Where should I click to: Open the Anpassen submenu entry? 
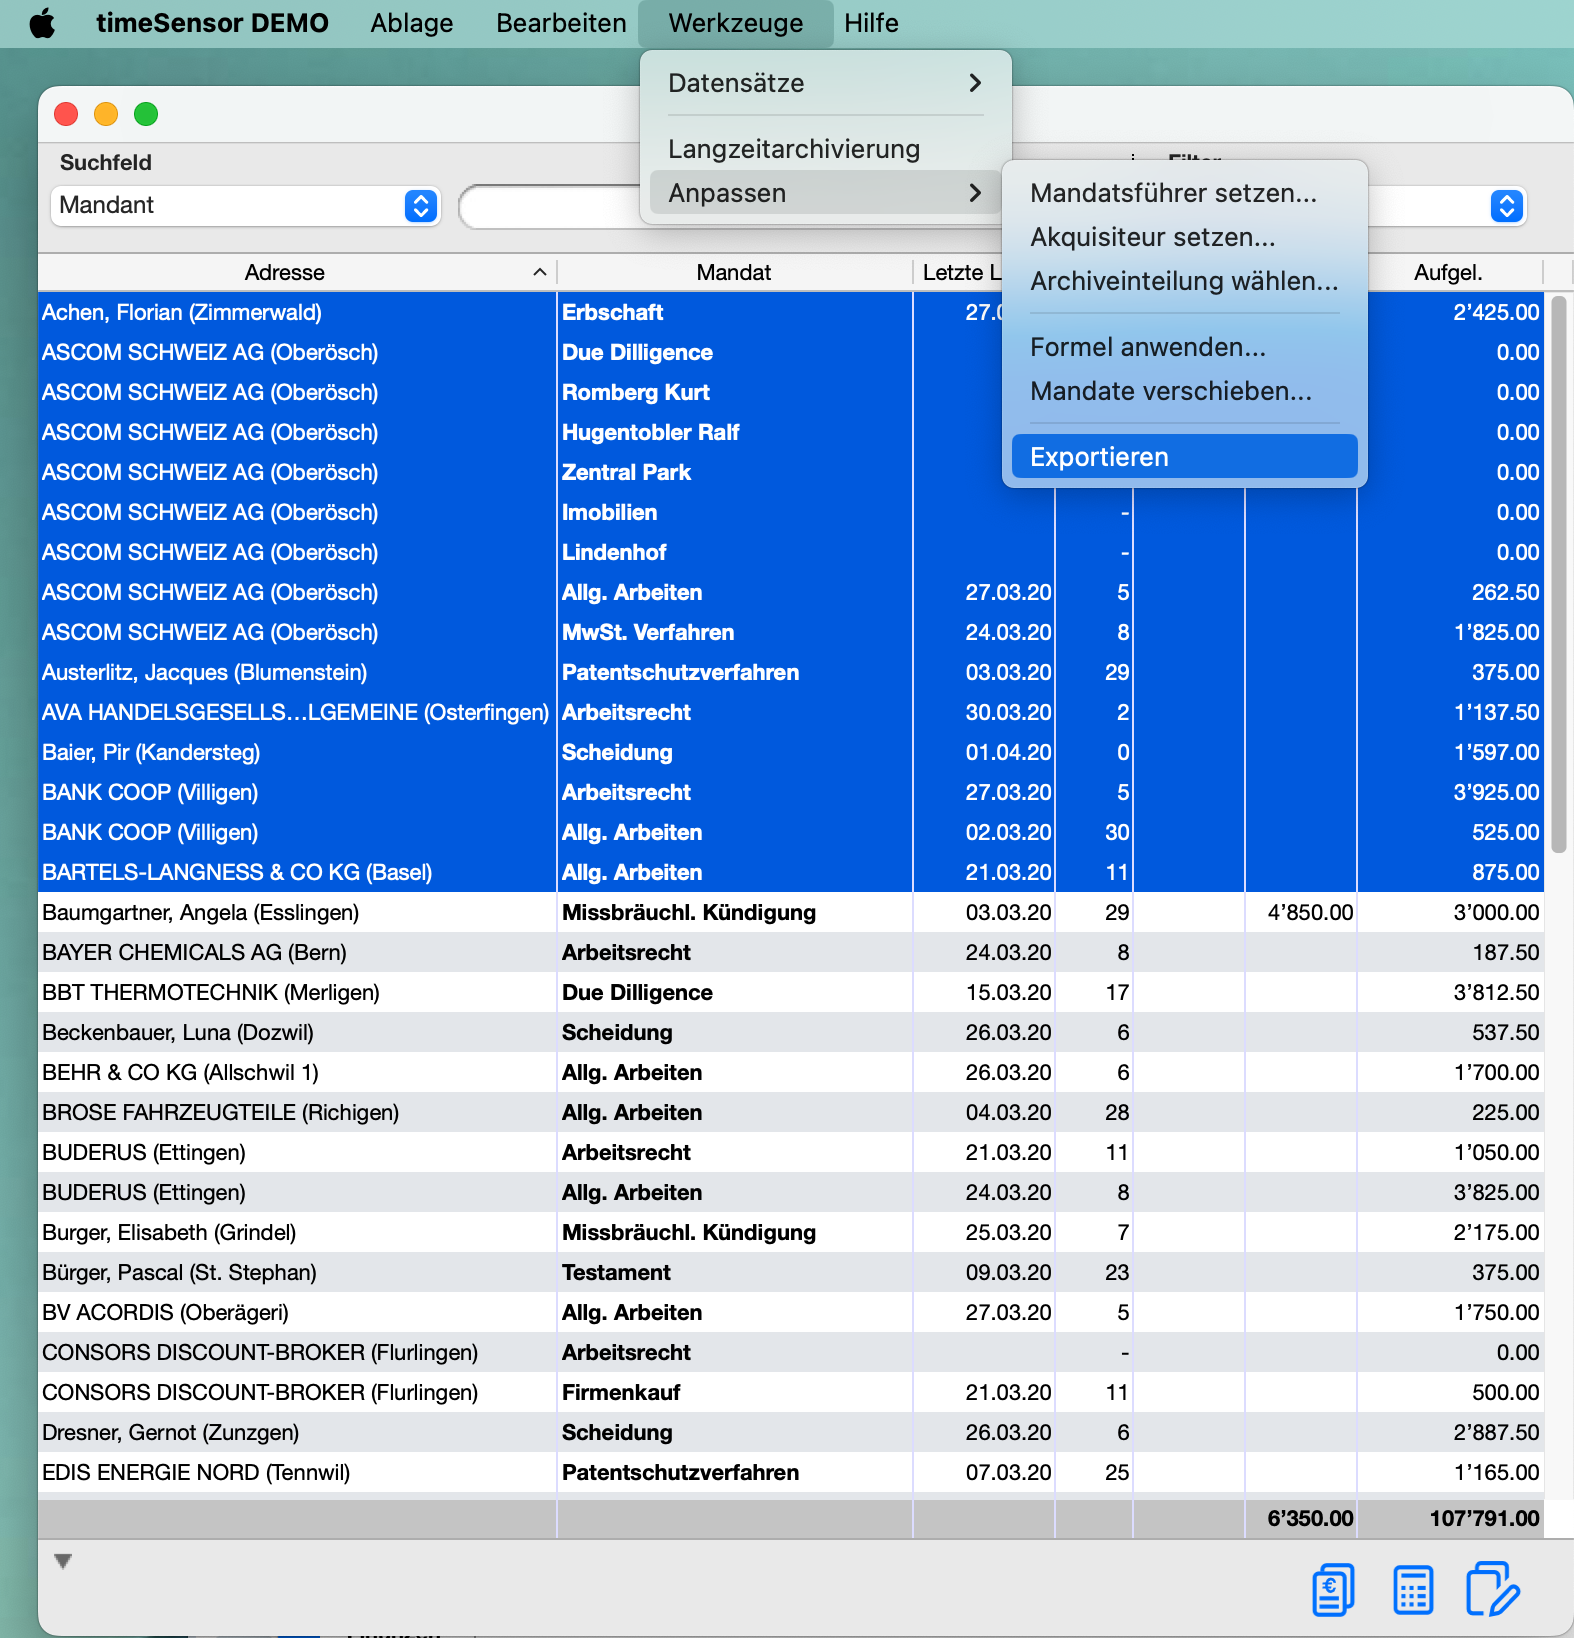tap(826, 193)
